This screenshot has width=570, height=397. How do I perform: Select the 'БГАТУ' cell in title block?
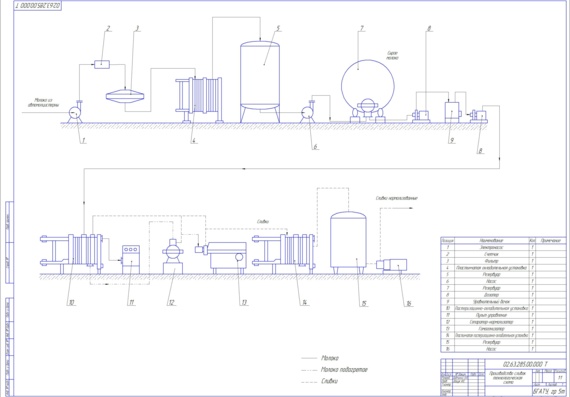click(549, 392)
